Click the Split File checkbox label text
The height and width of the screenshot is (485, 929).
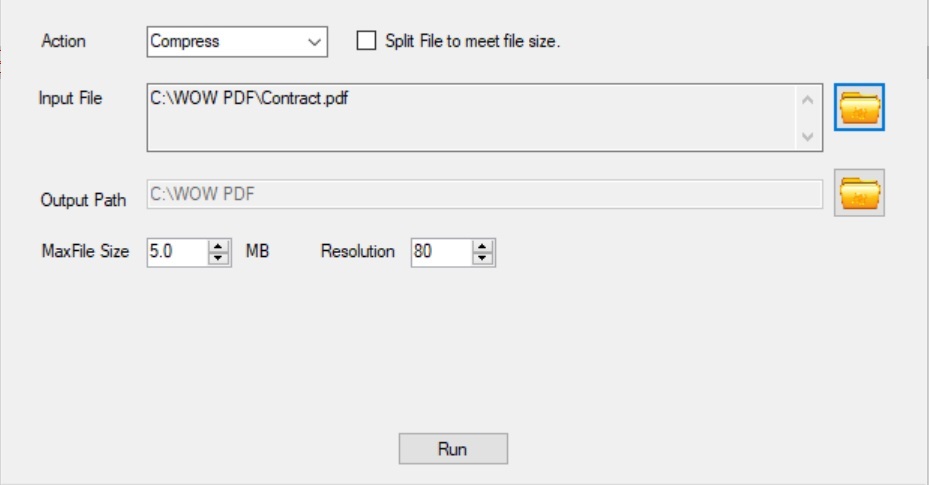coord(472,42)
